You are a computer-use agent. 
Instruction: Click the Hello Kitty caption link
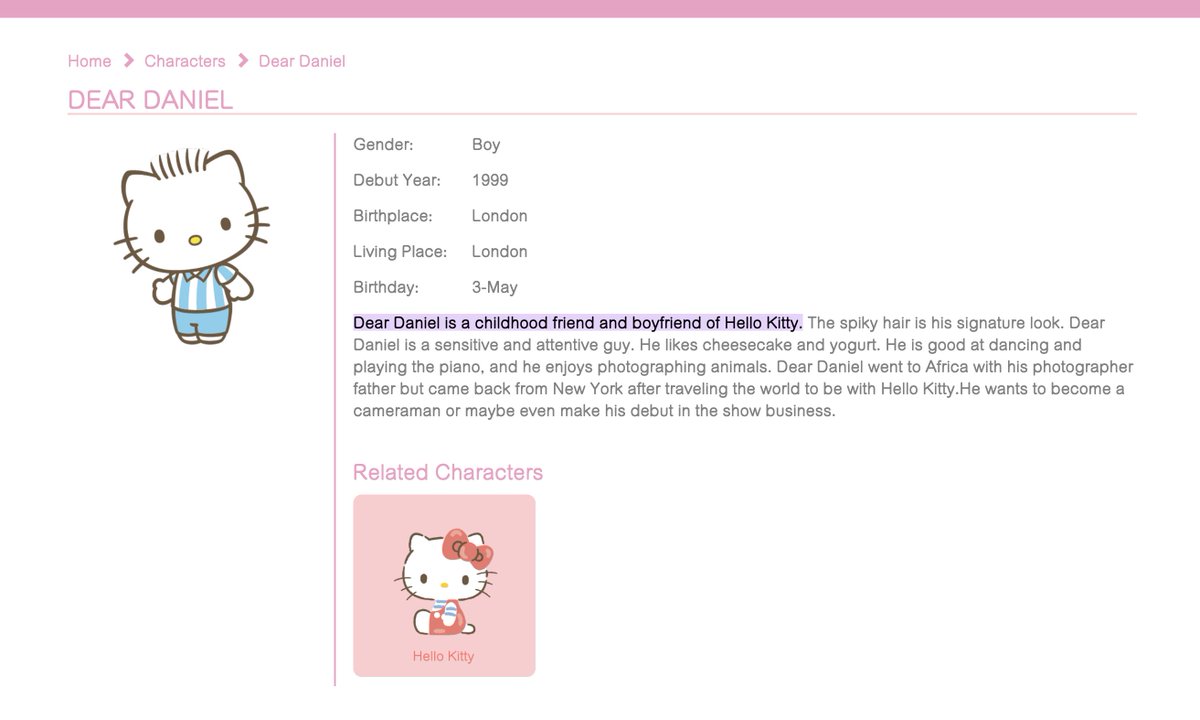pyautogui.click(x=443, y=657)
